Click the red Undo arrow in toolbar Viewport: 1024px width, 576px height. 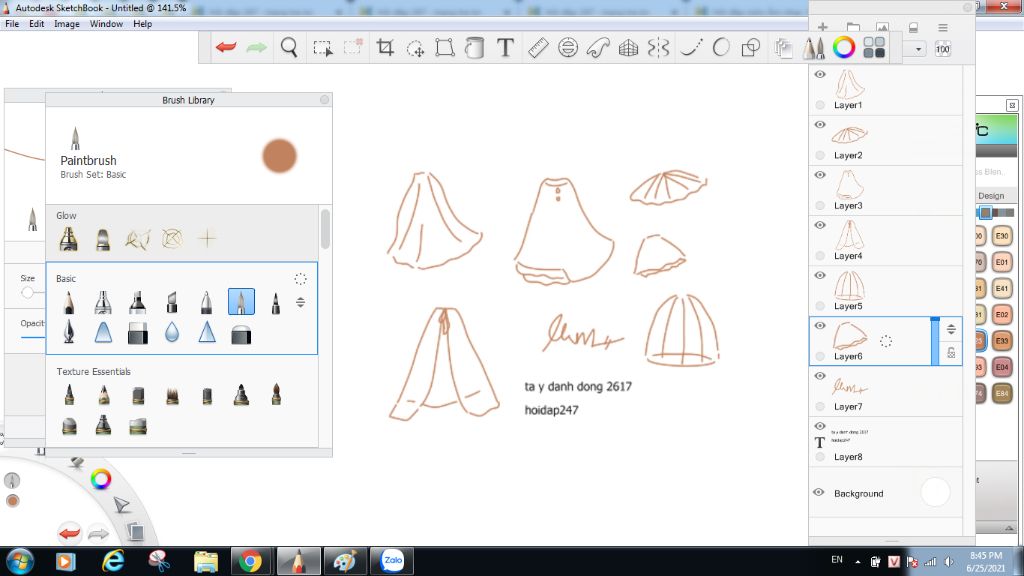(226, 48)
